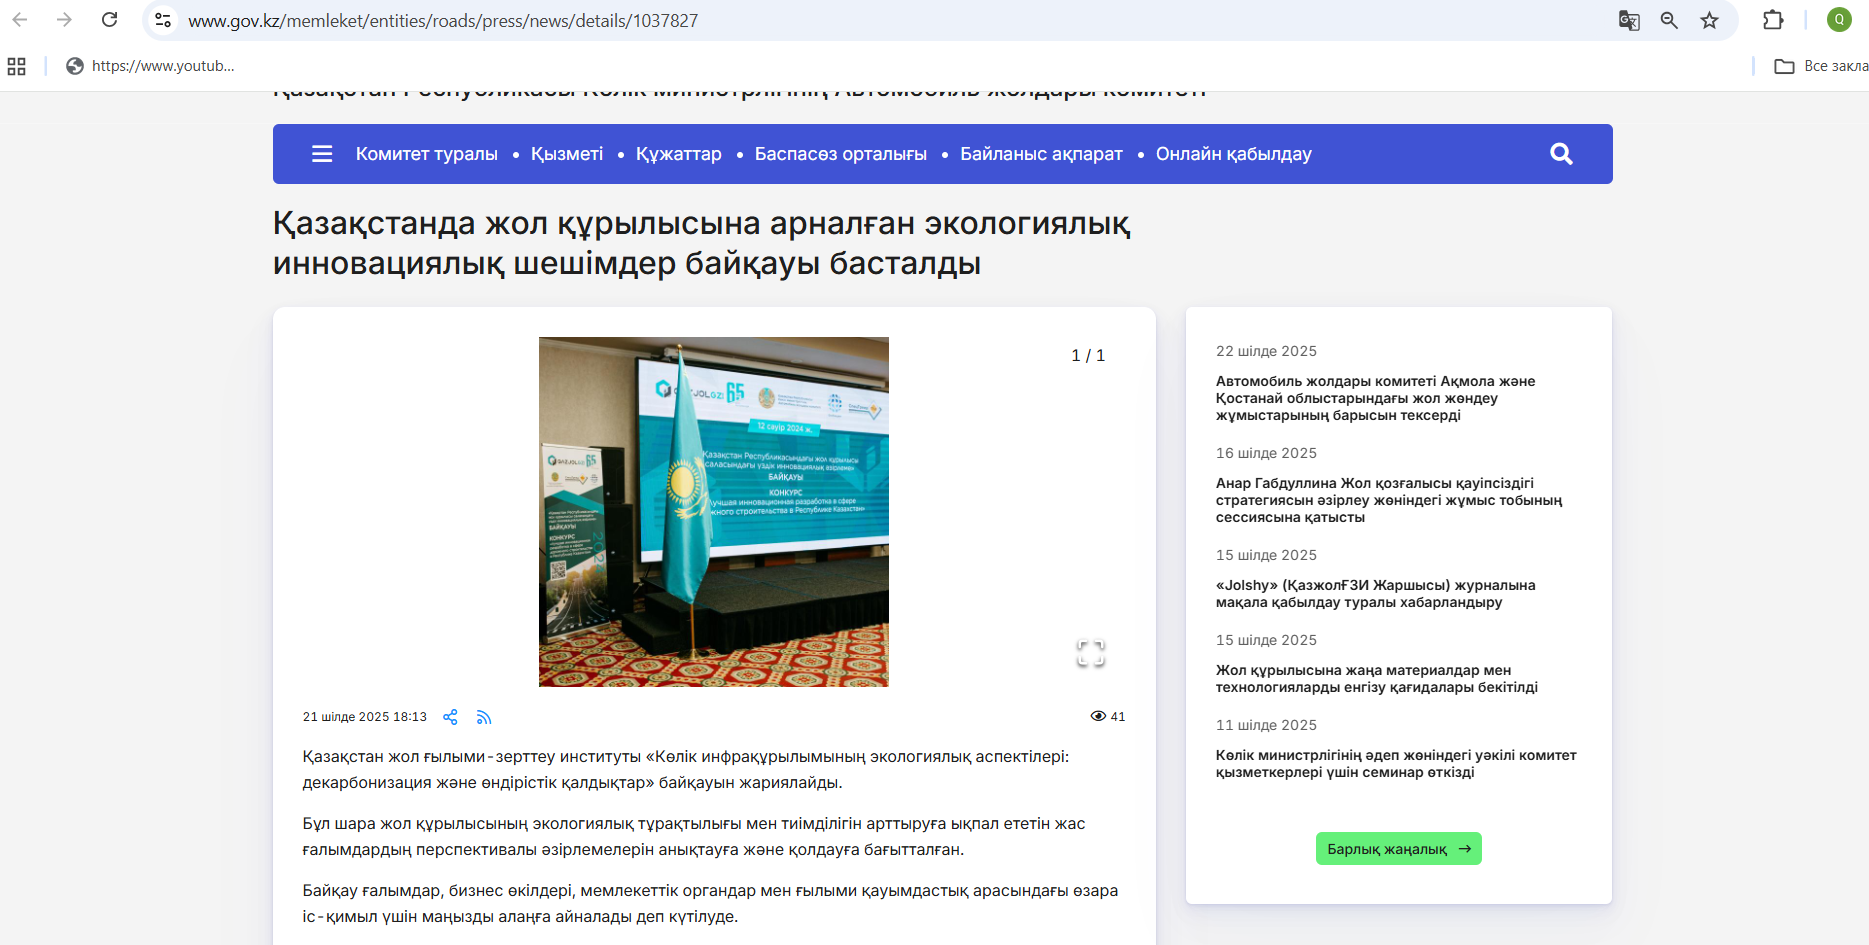
Task: Open the green profile avatar
Action: tap(1839, 20)
